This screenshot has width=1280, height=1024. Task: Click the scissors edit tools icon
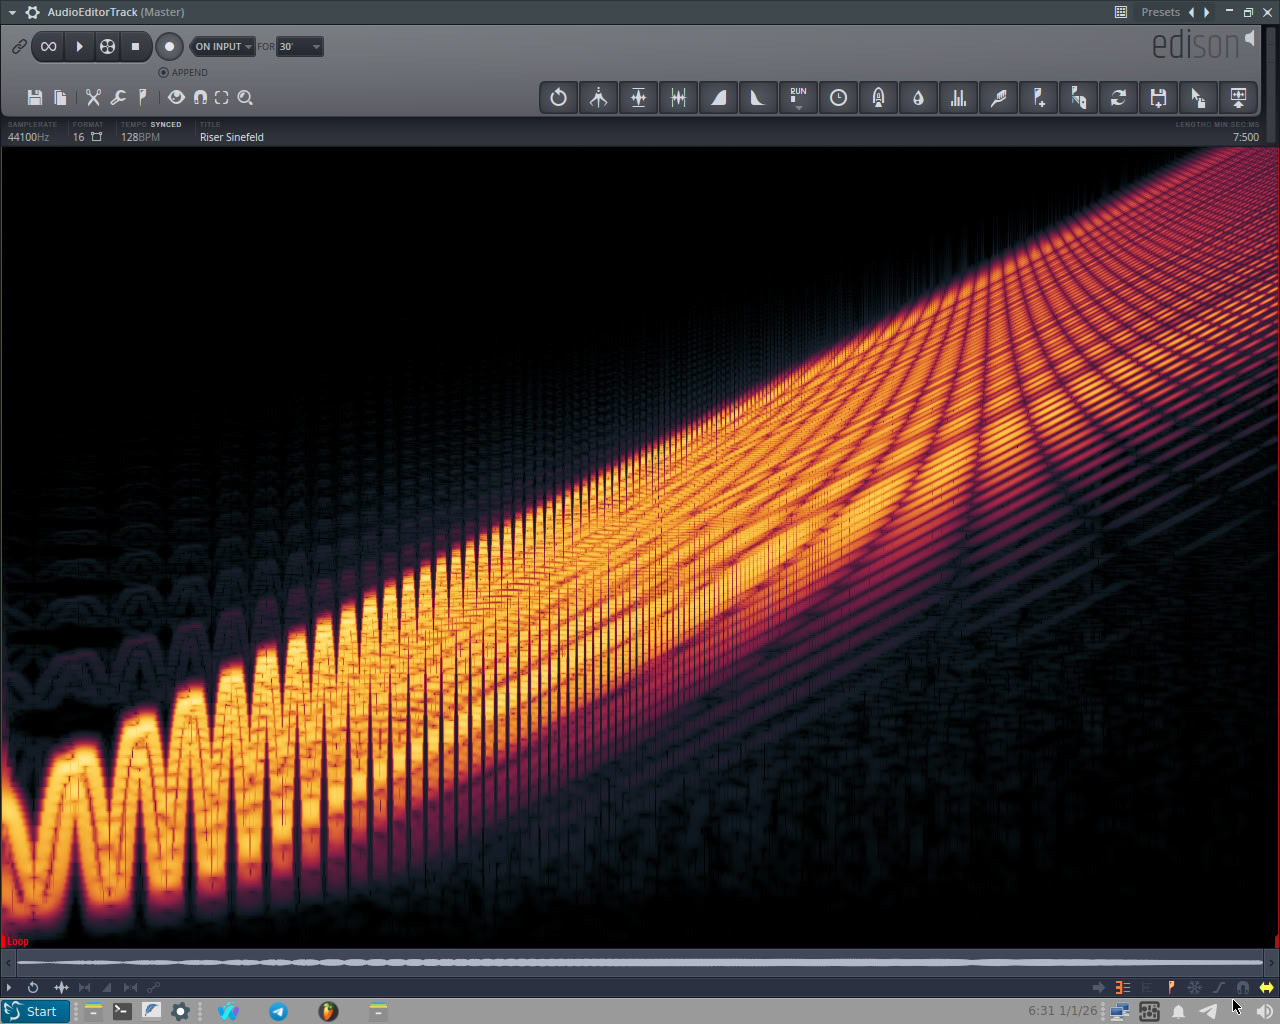(x=93, y=97)
